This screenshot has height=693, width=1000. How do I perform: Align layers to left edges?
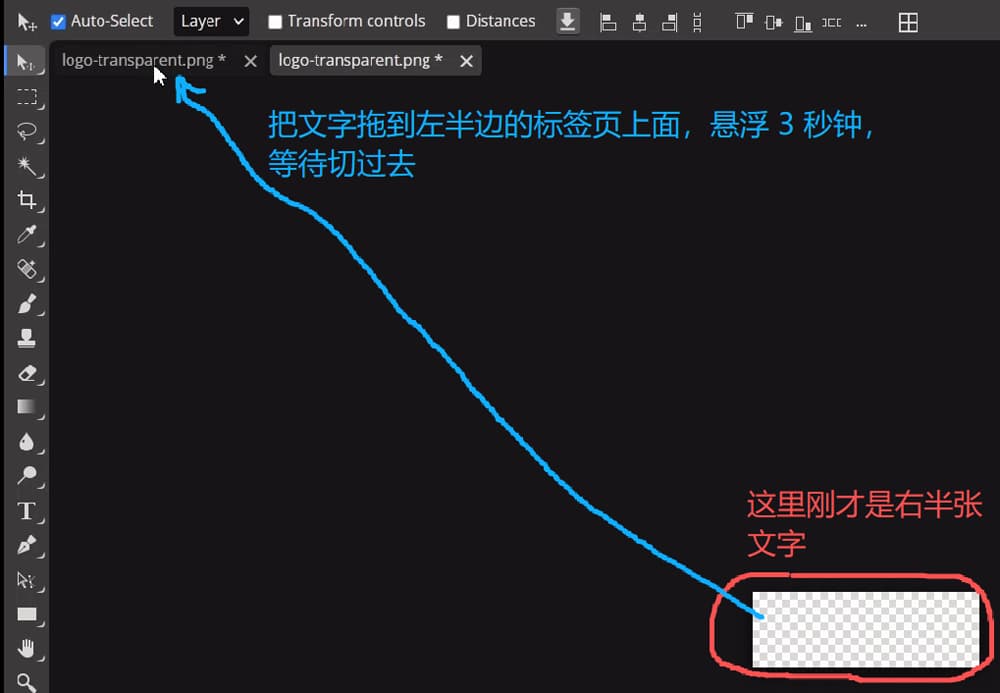coord(608,22)
